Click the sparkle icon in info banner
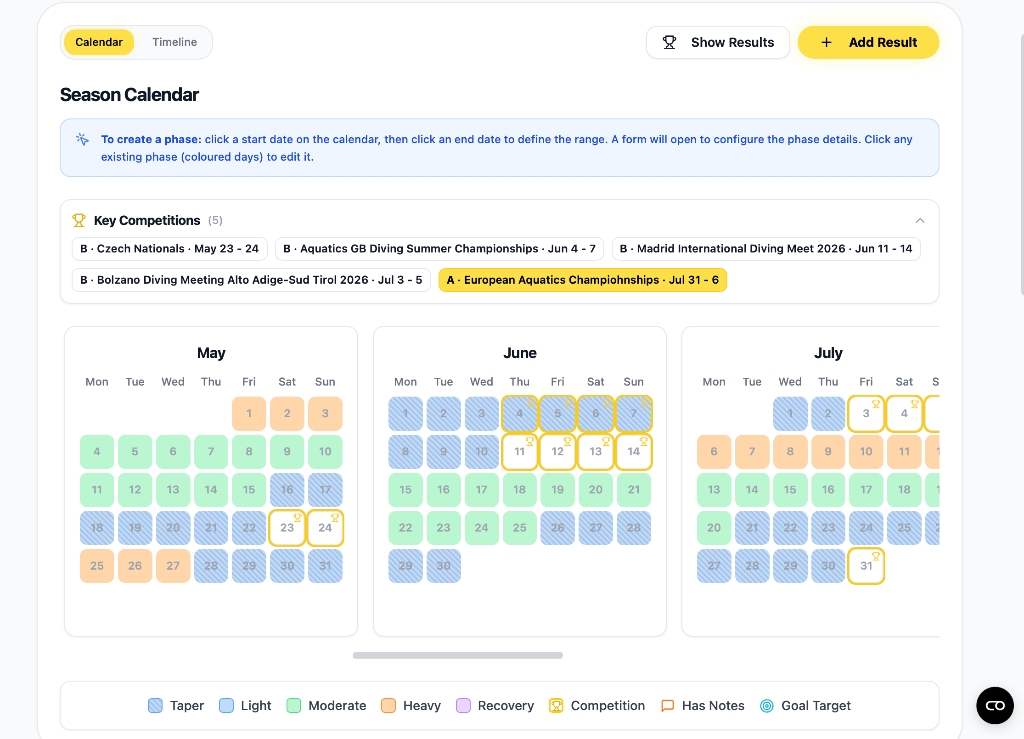 [x=82, y=139]
